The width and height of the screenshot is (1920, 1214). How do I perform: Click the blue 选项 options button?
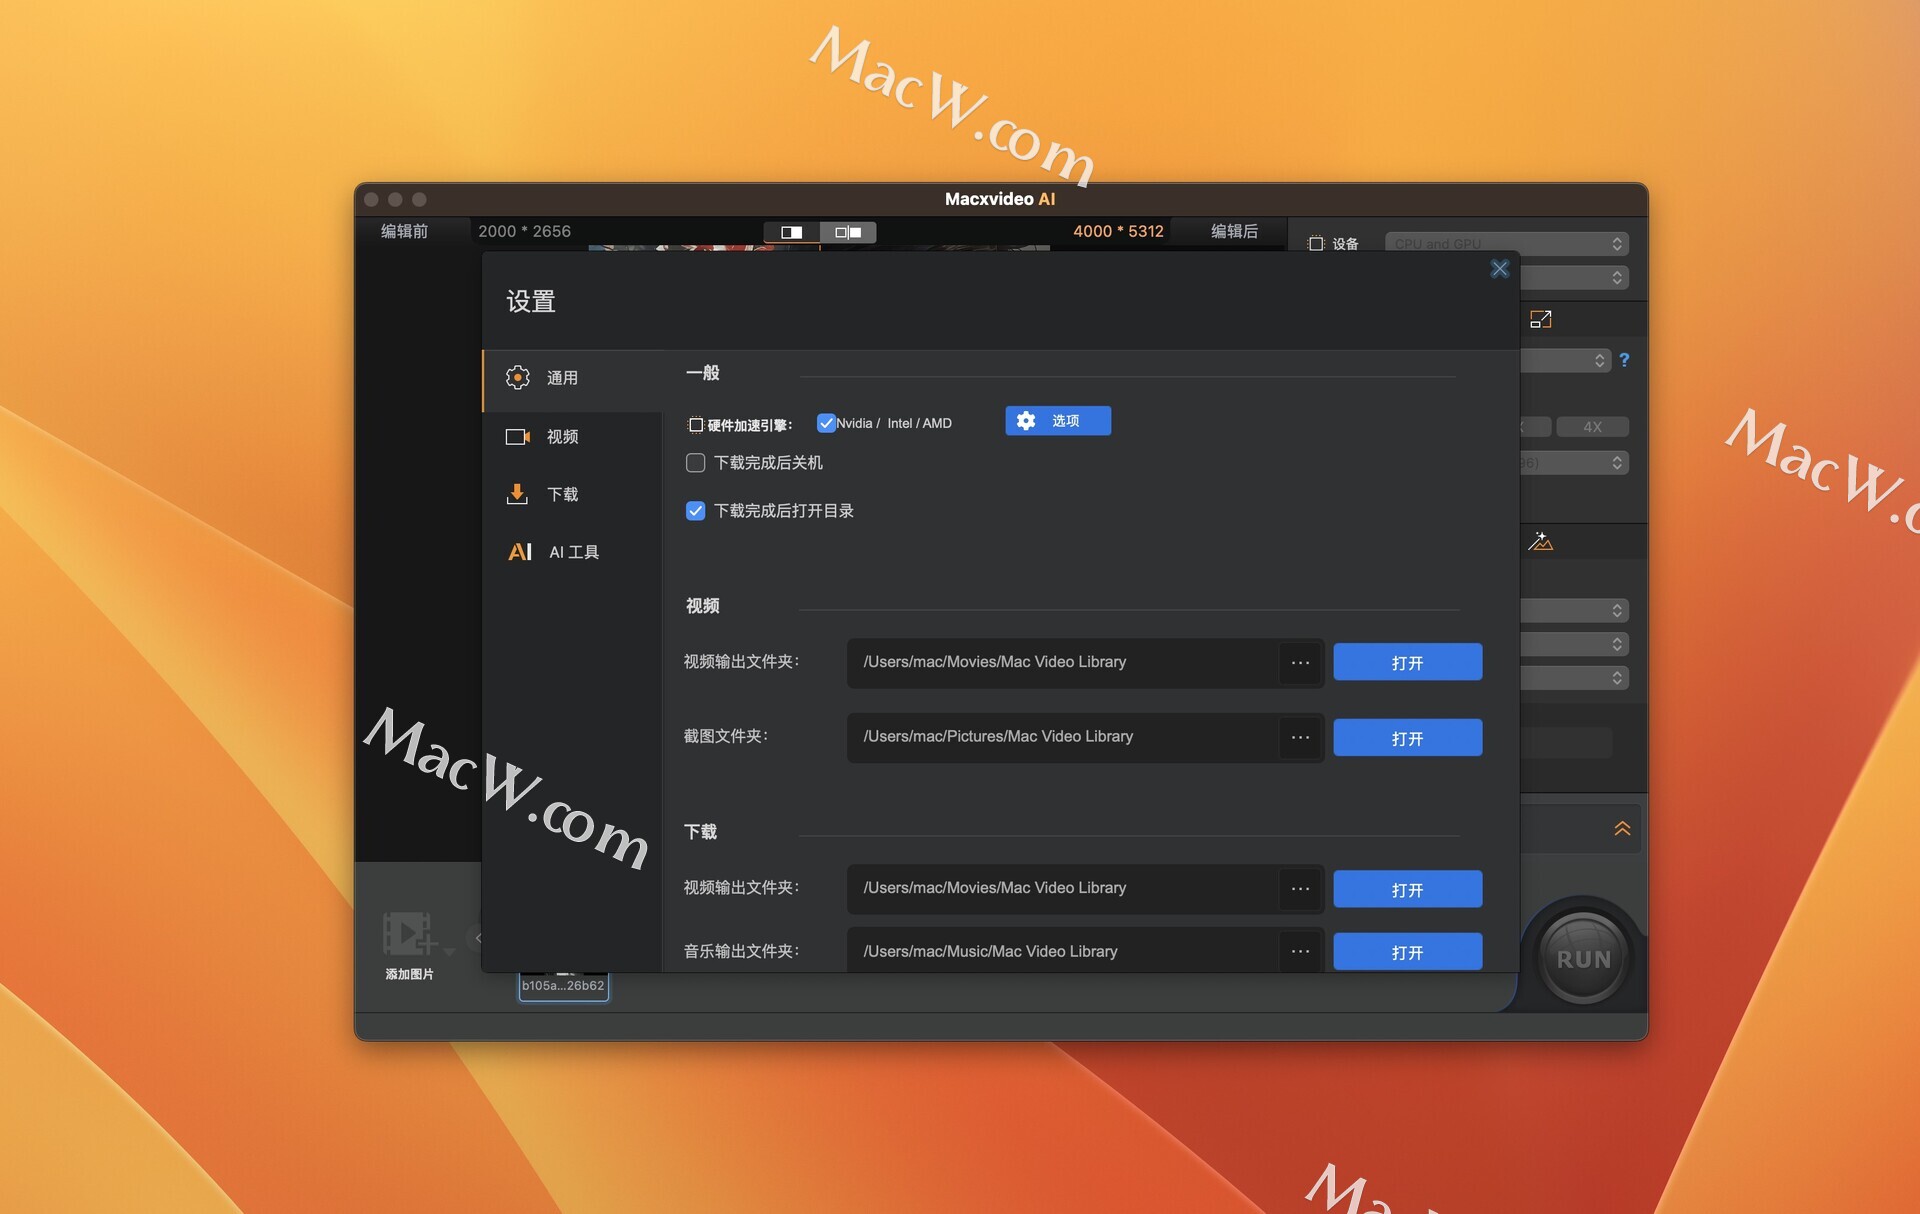pos(1058,421)
